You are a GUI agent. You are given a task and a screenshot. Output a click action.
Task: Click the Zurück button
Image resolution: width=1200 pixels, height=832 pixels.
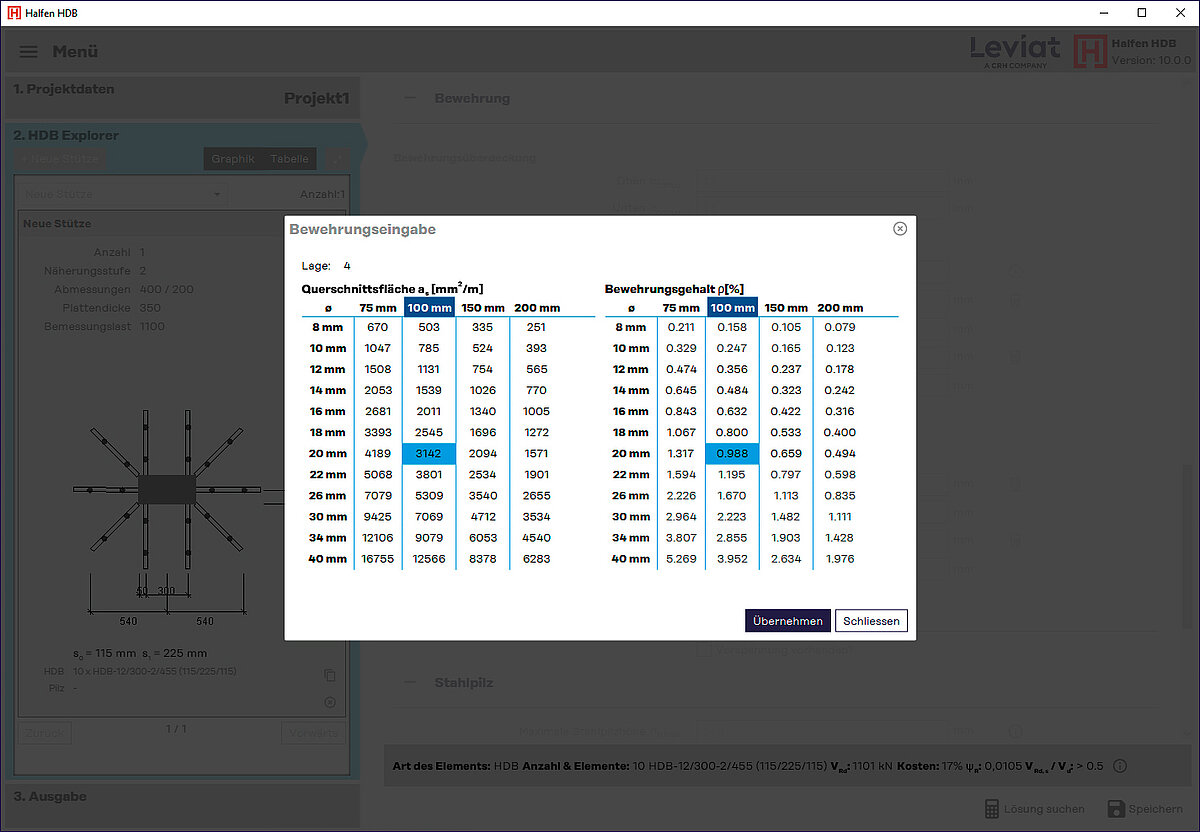point(45,733)
